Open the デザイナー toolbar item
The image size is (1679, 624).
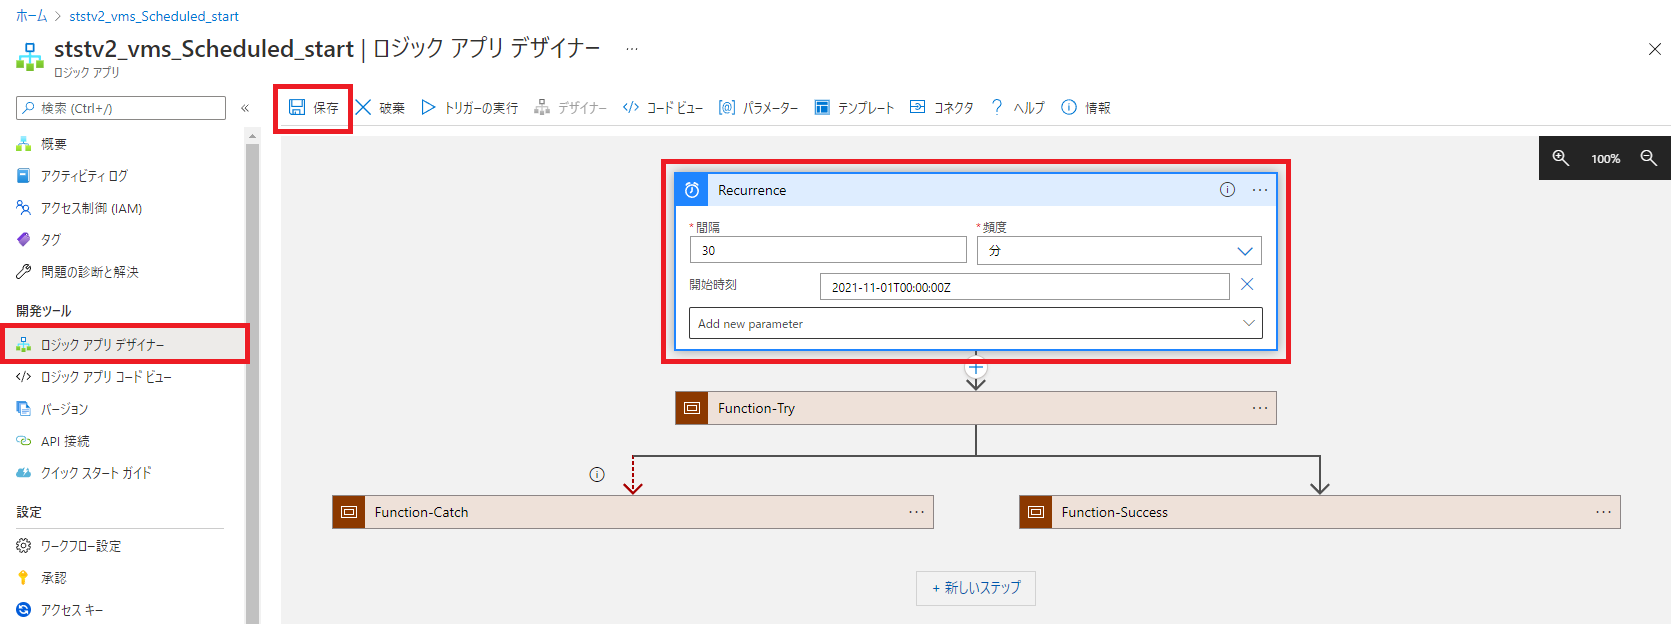(x=570, y=108)
